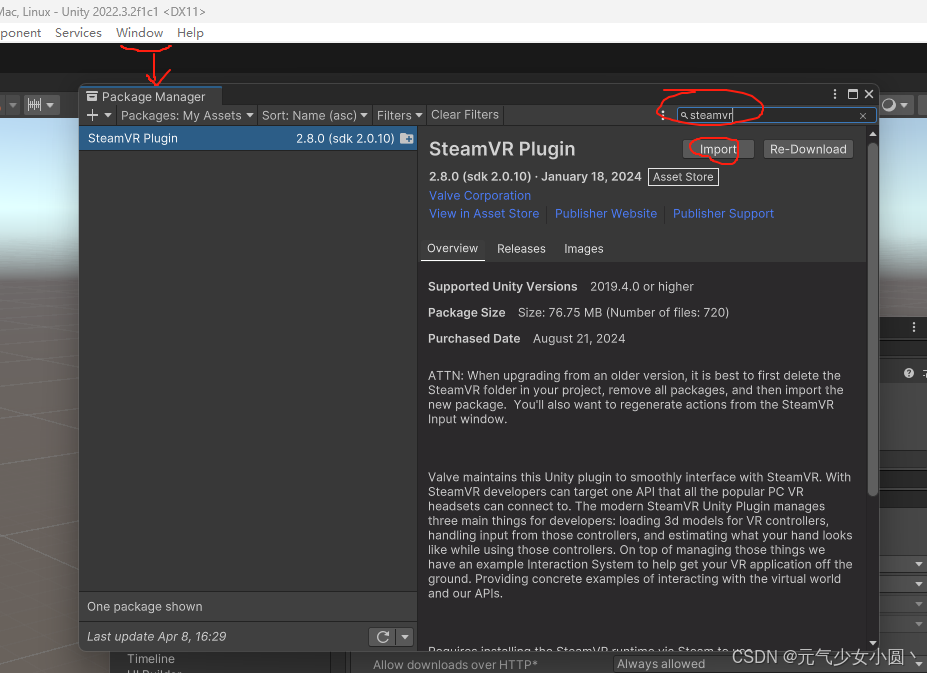
Task: Open the Valve Corporation publisher link
Action: tap(480, 195)
